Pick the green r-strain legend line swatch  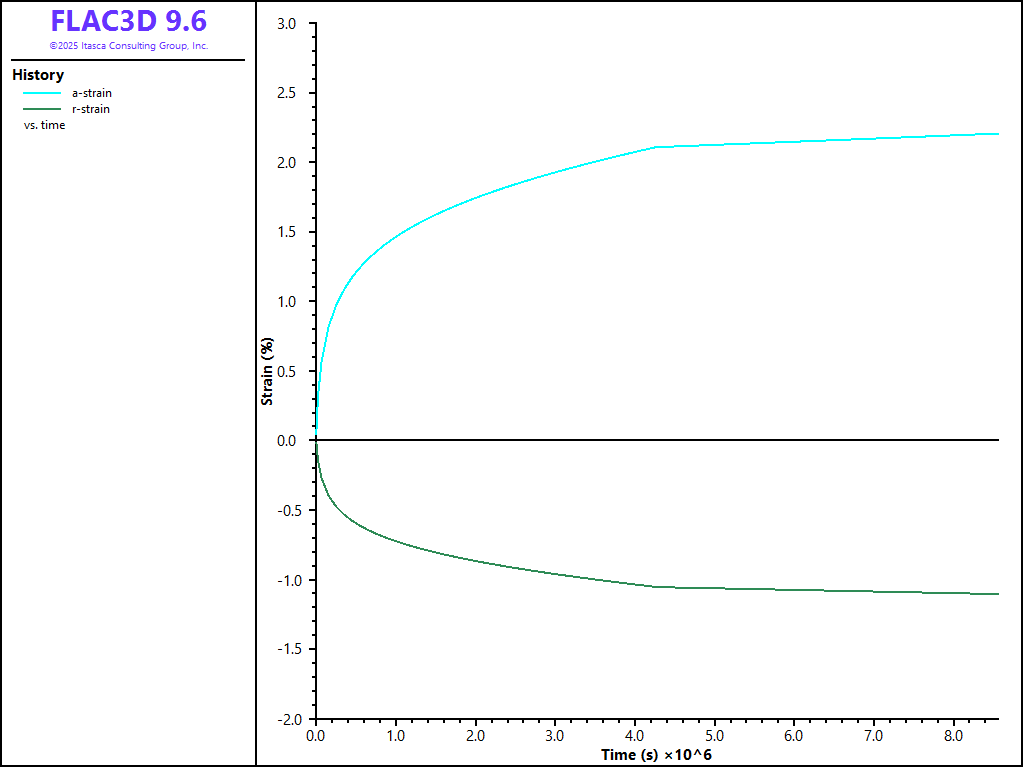point(42,109)
